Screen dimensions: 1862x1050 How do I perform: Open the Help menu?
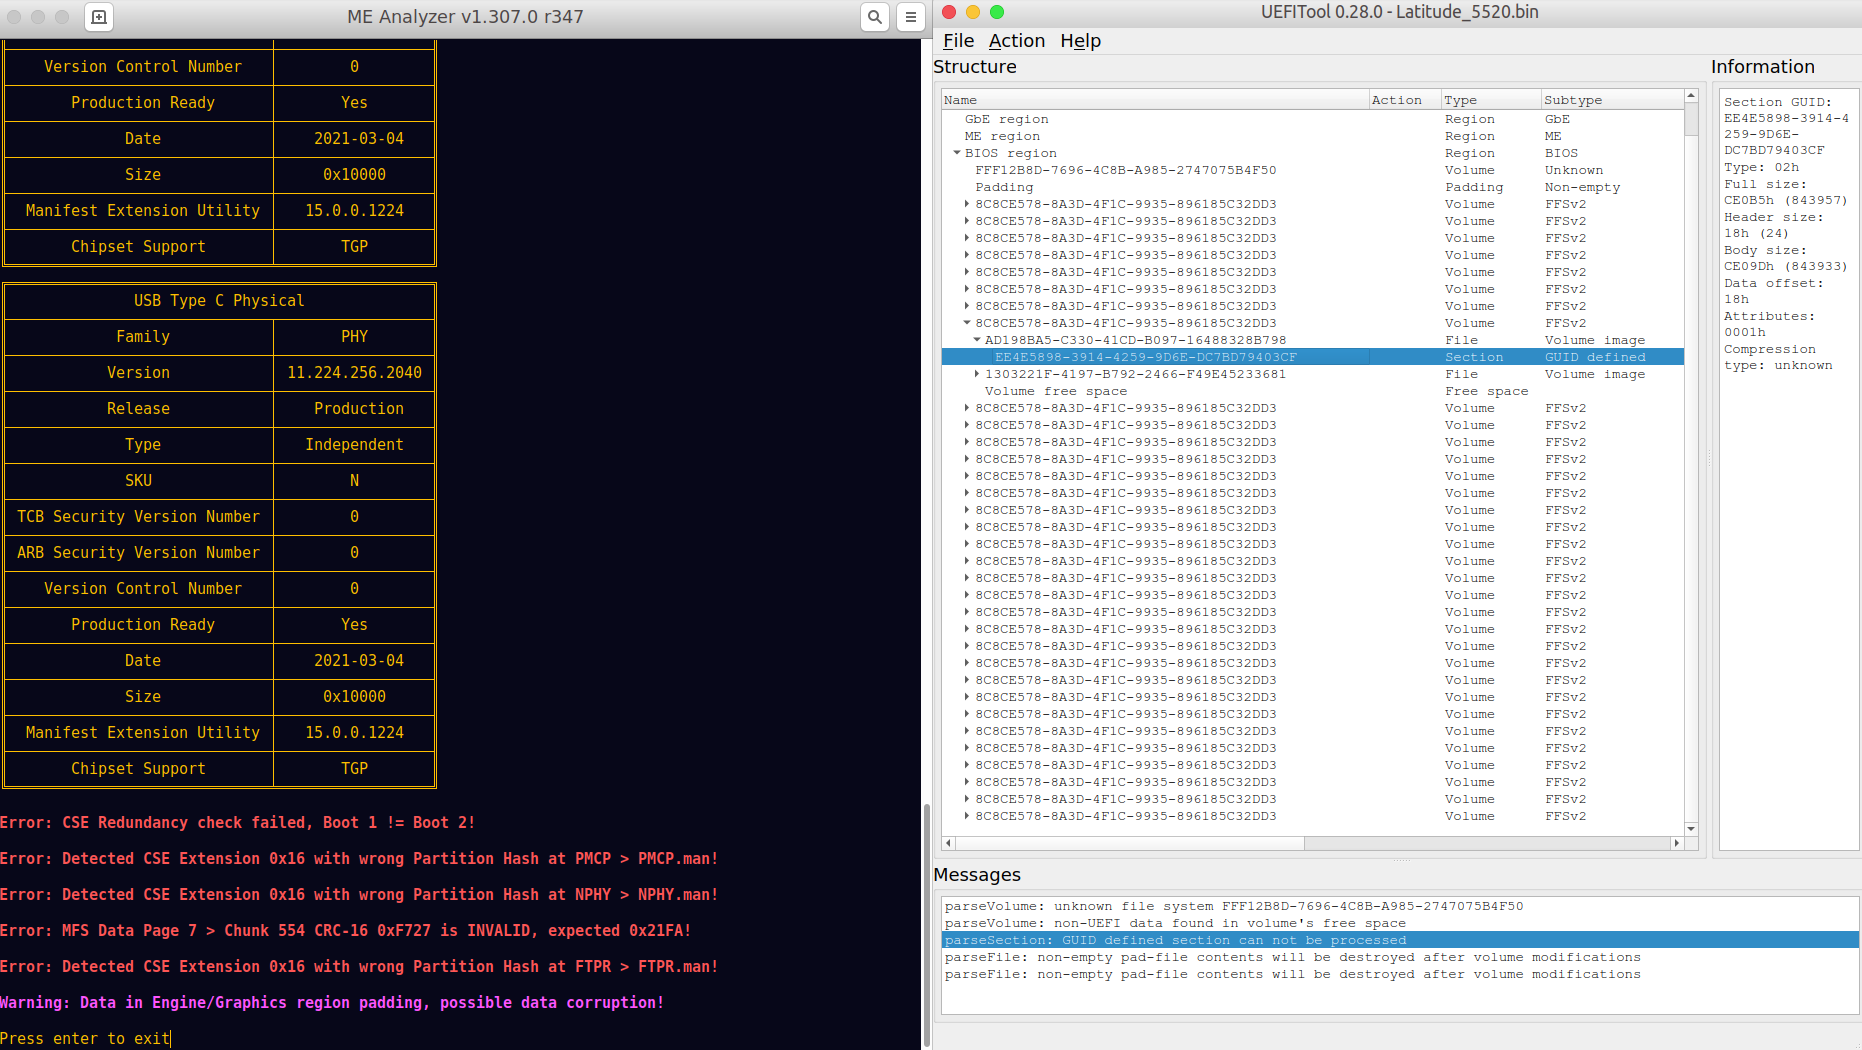tap(1080, 41)
